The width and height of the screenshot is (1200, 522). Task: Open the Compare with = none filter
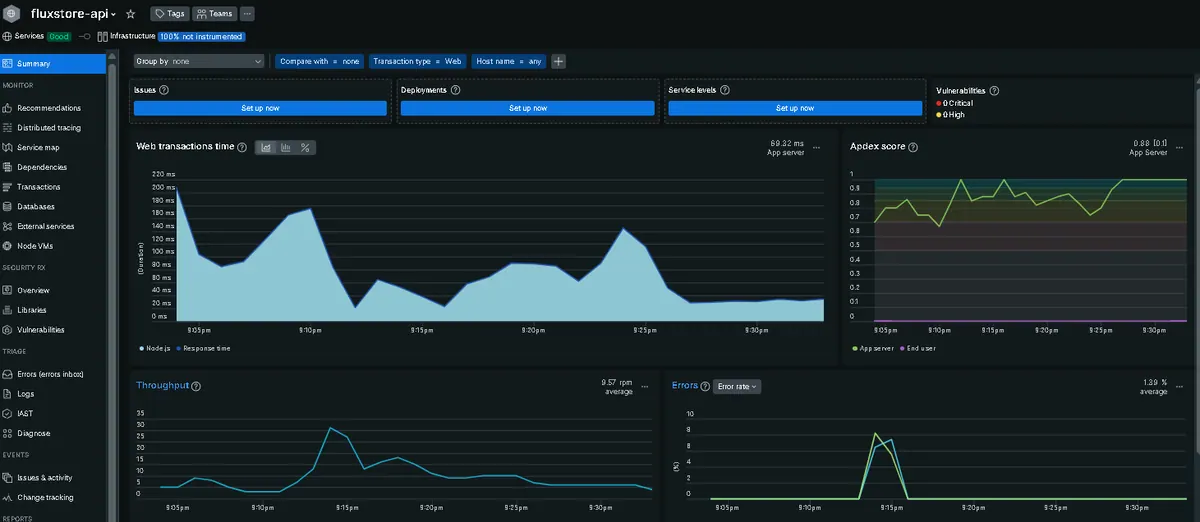point(320,61)
